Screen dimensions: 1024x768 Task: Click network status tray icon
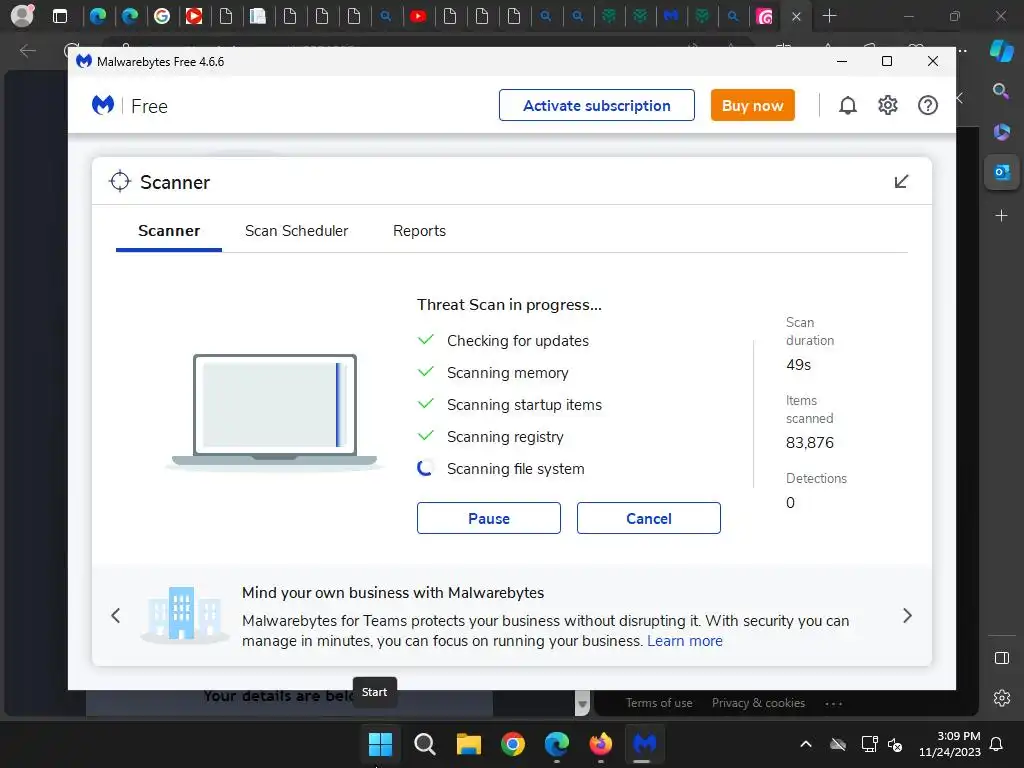click(870, 744)
